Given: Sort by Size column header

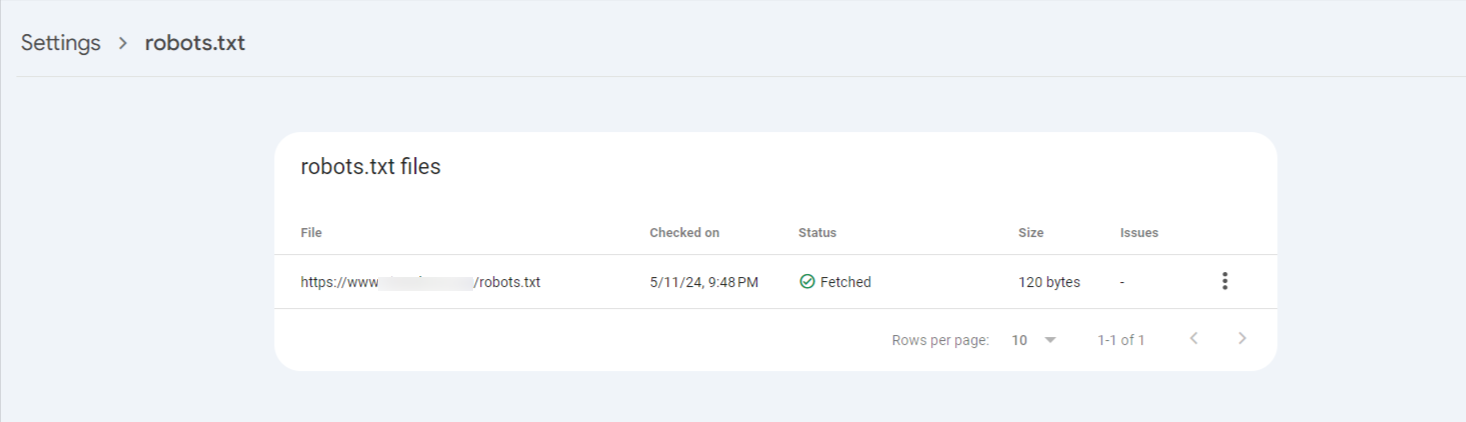Looking at the screenshot, I should pos(1031,232).
